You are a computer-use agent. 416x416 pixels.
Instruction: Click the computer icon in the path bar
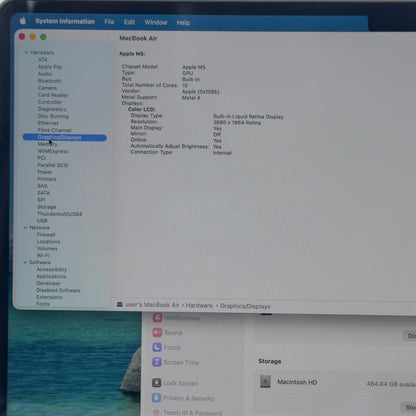click(x=120, y=304)
